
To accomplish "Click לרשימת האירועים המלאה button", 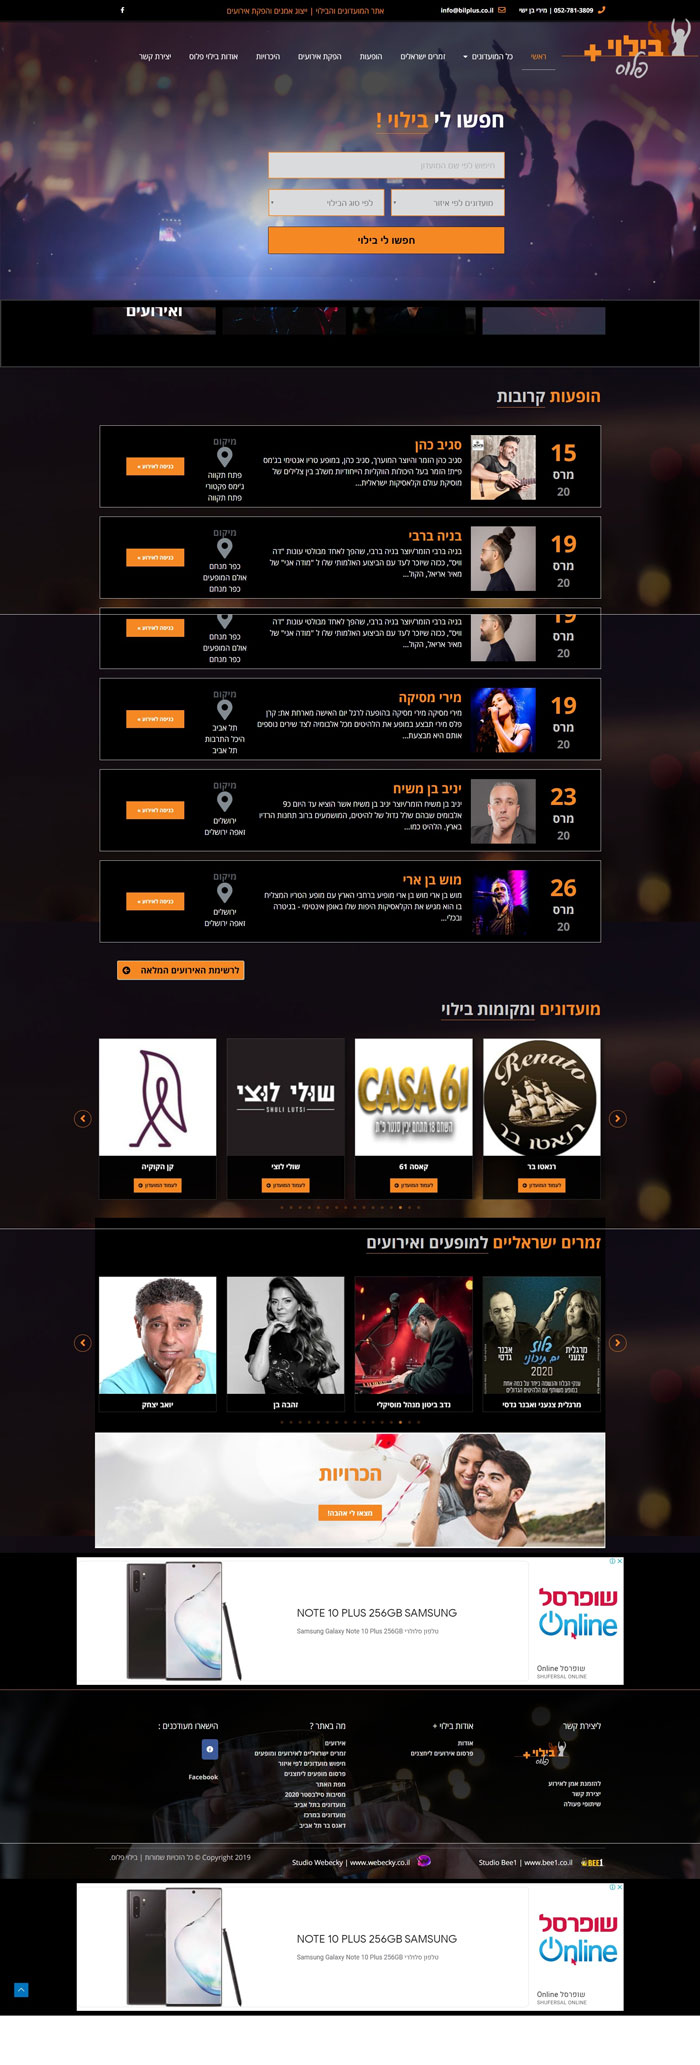I will 181,970.
